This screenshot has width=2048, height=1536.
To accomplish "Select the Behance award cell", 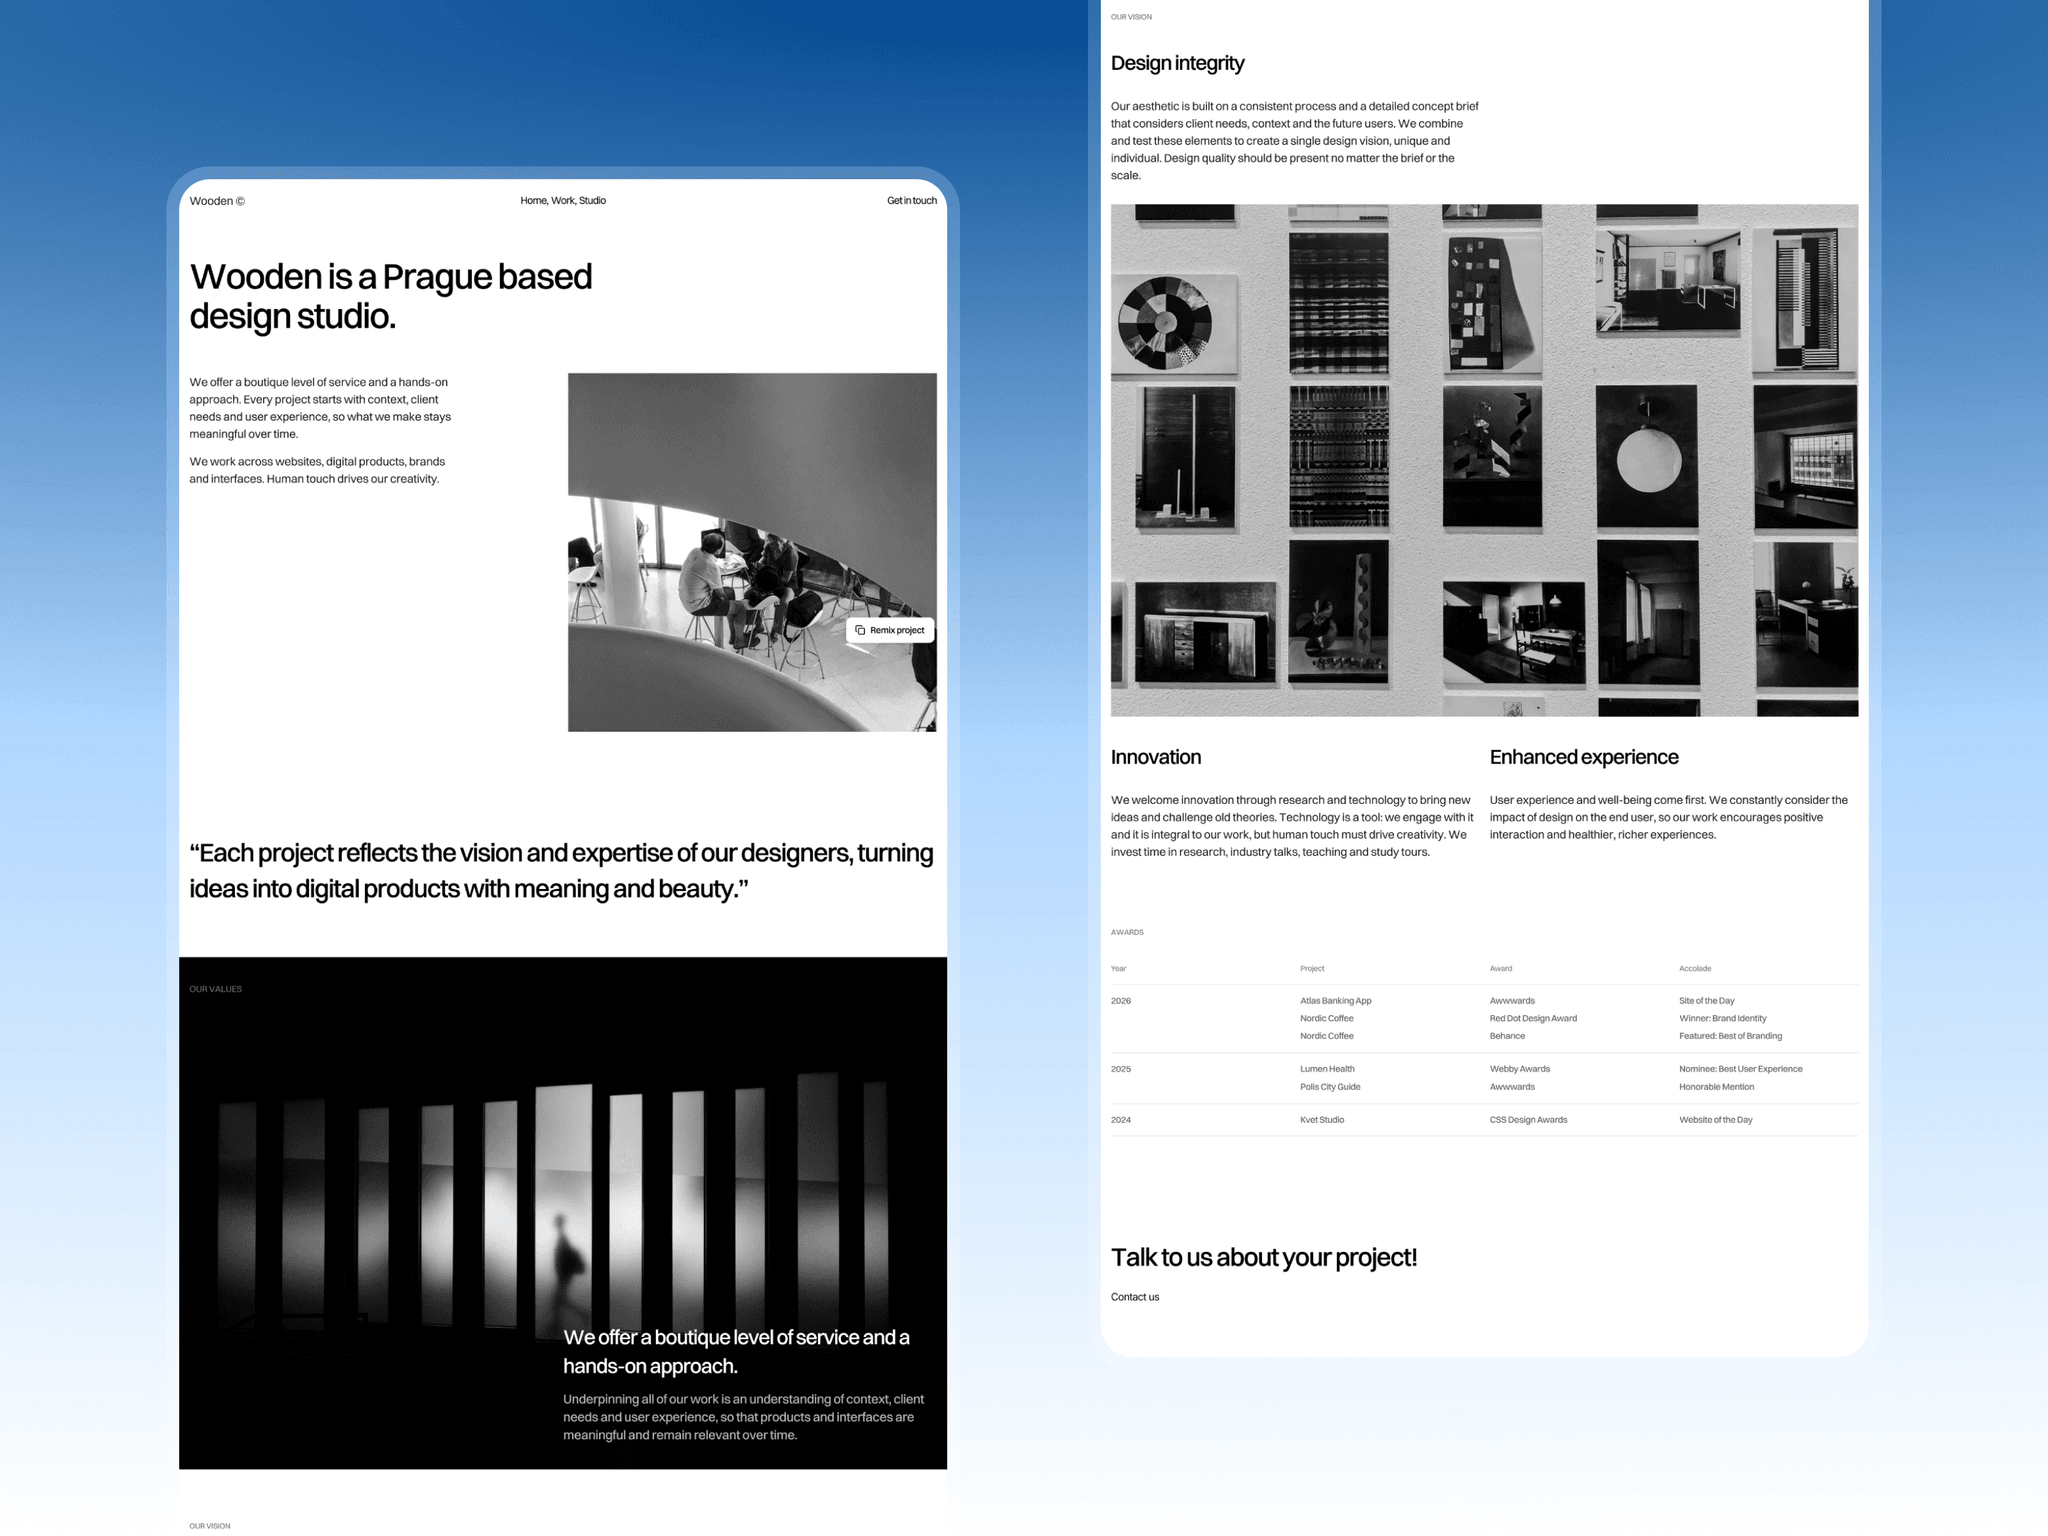I will coord(1507,1036).
